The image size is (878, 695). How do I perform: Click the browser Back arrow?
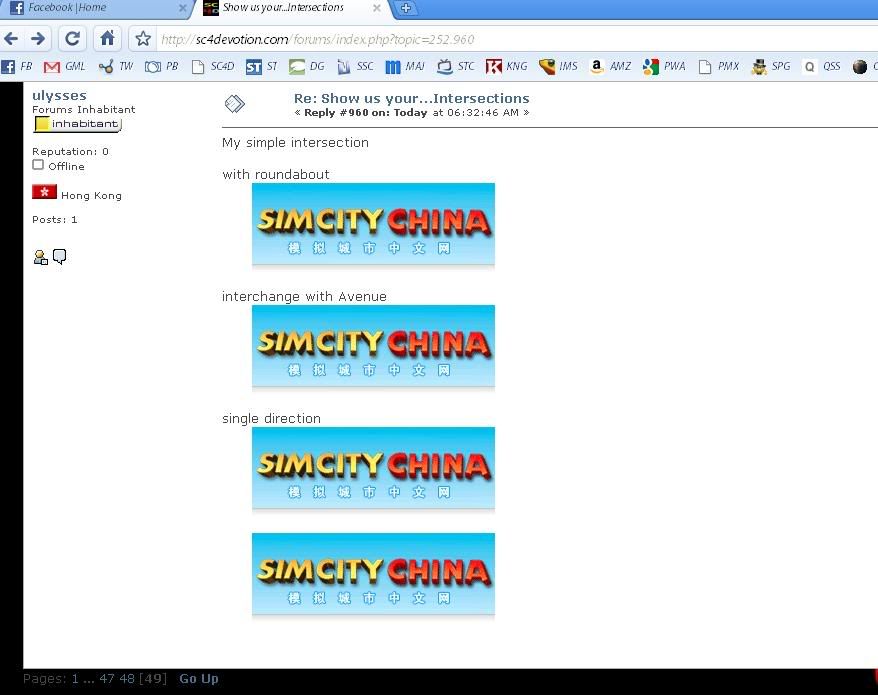click(11, 39)
